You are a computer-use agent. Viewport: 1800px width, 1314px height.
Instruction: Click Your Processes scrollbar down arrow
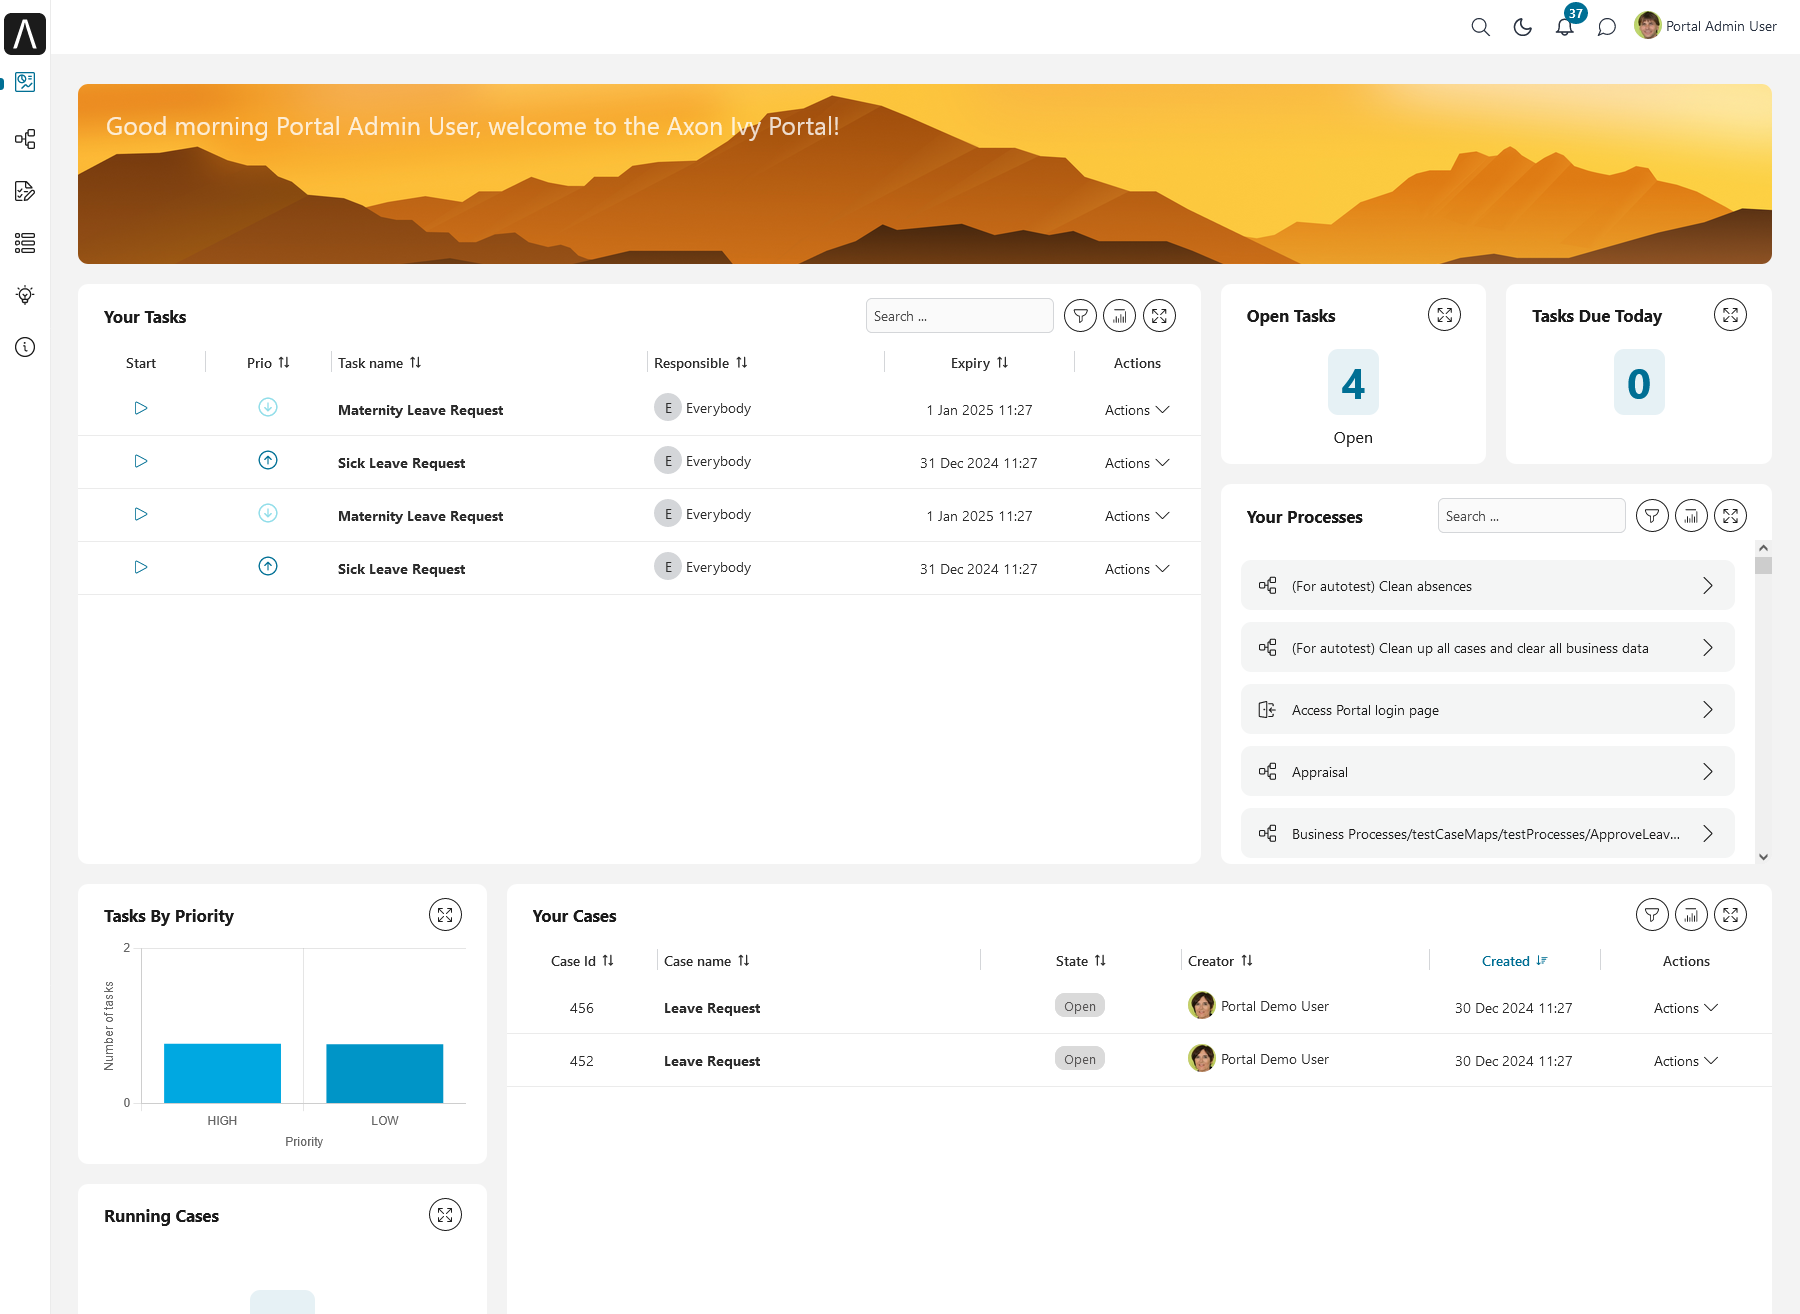pos(1763,856)
